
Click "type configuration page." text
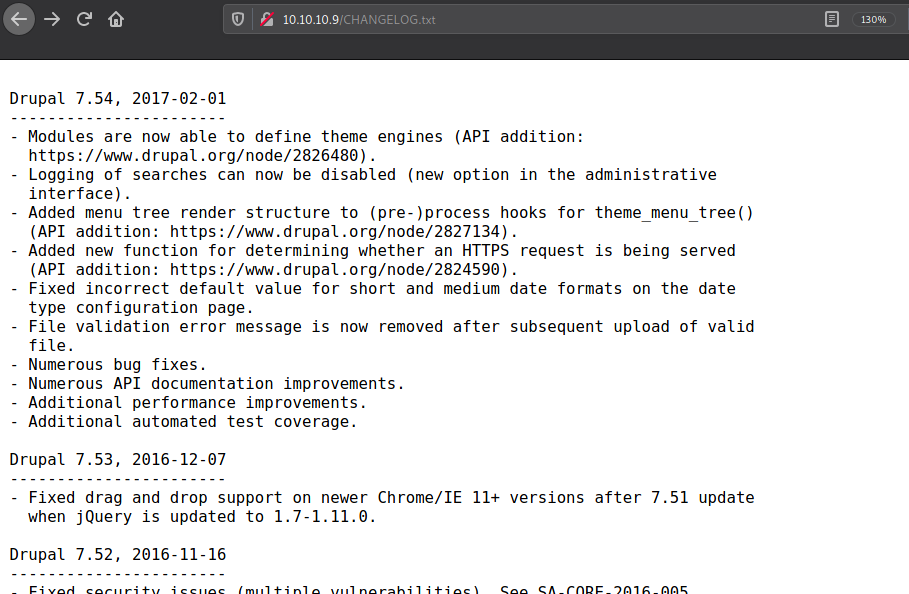(x=141, y=308)
